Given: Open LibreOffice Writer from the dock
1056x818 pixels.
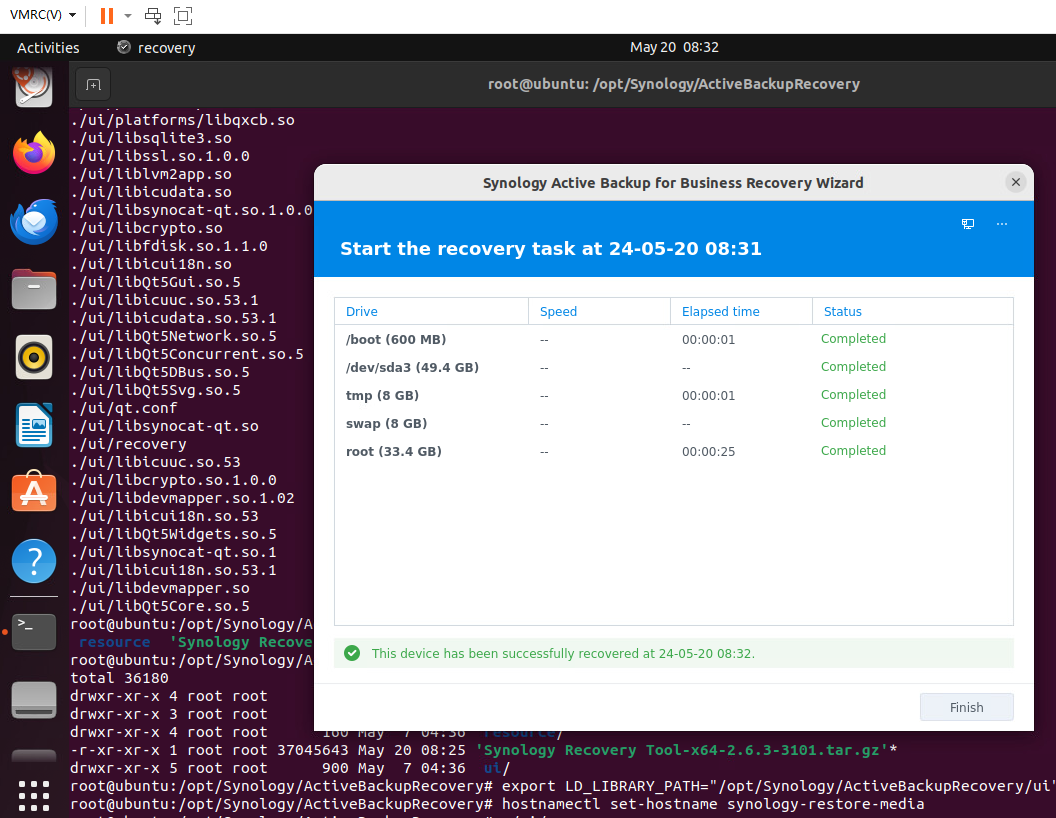Looking at the screenshot, I should click(x=34, y=425).
